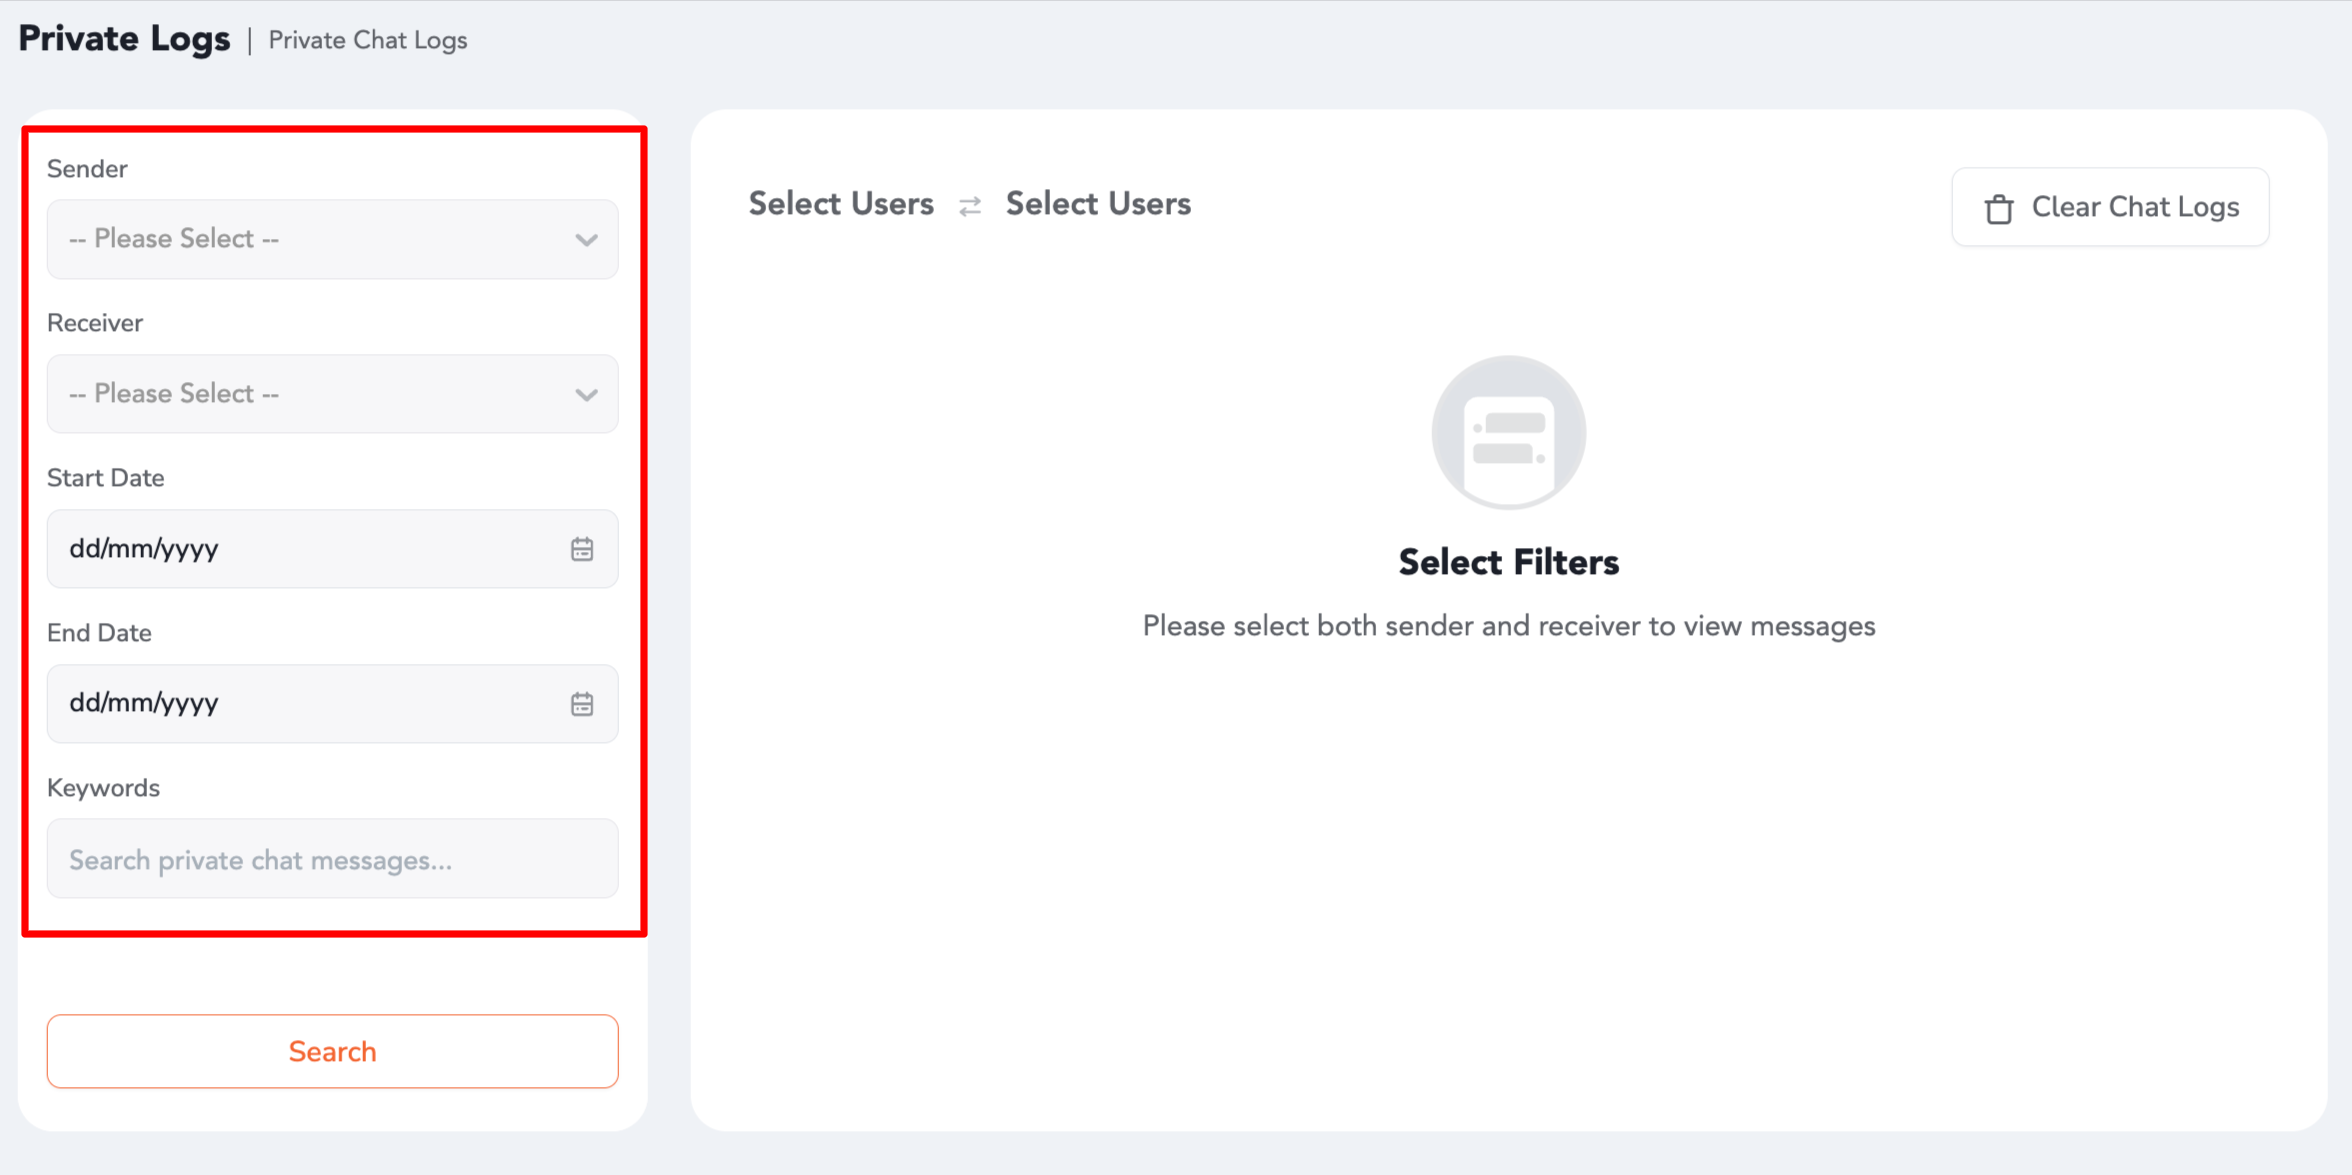Click the Keywords label
This screenshot has width=2352, height=1175.
pos(103,788)
